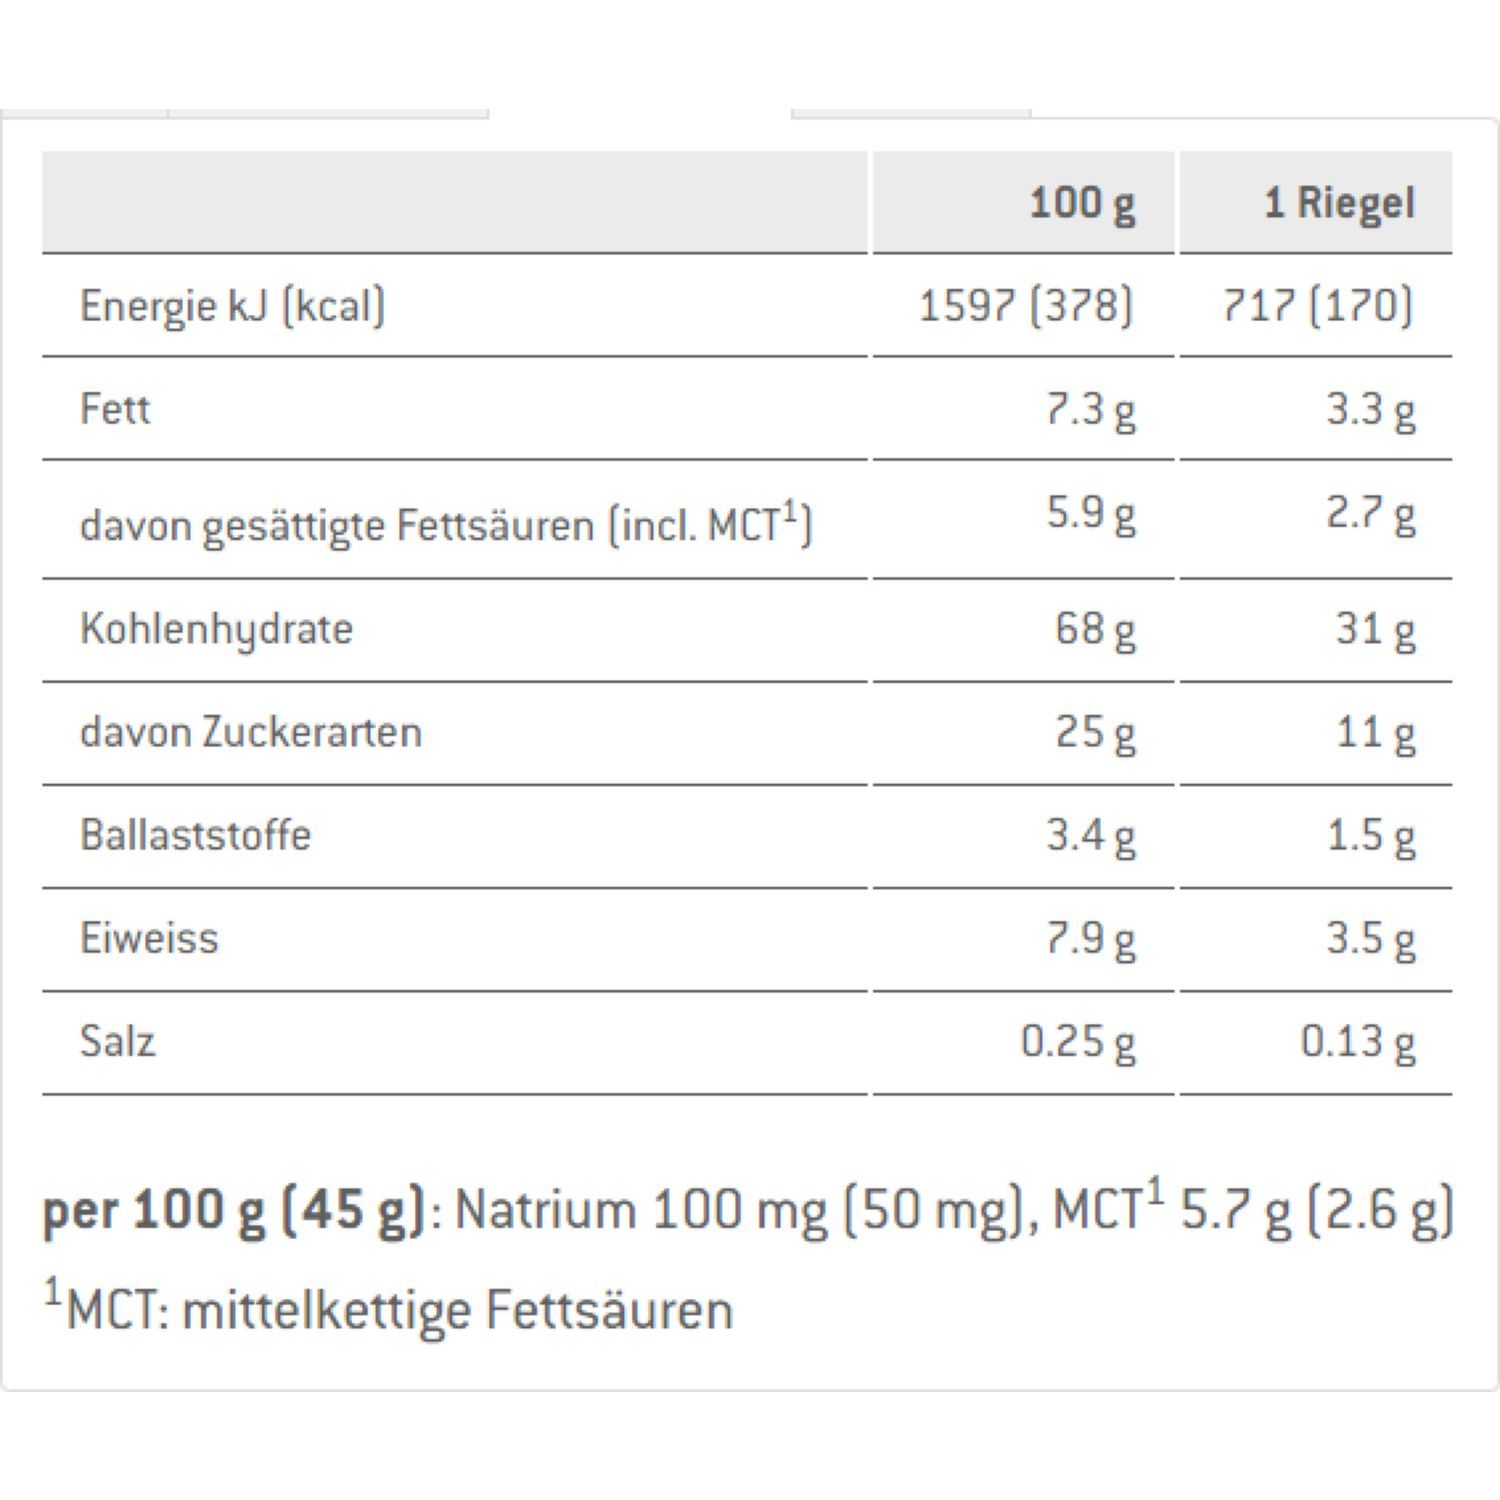Click the 1597 (378) energy value
Image resolution: width=1500 pixels, height=1500 pixels.
[1025, 306]
